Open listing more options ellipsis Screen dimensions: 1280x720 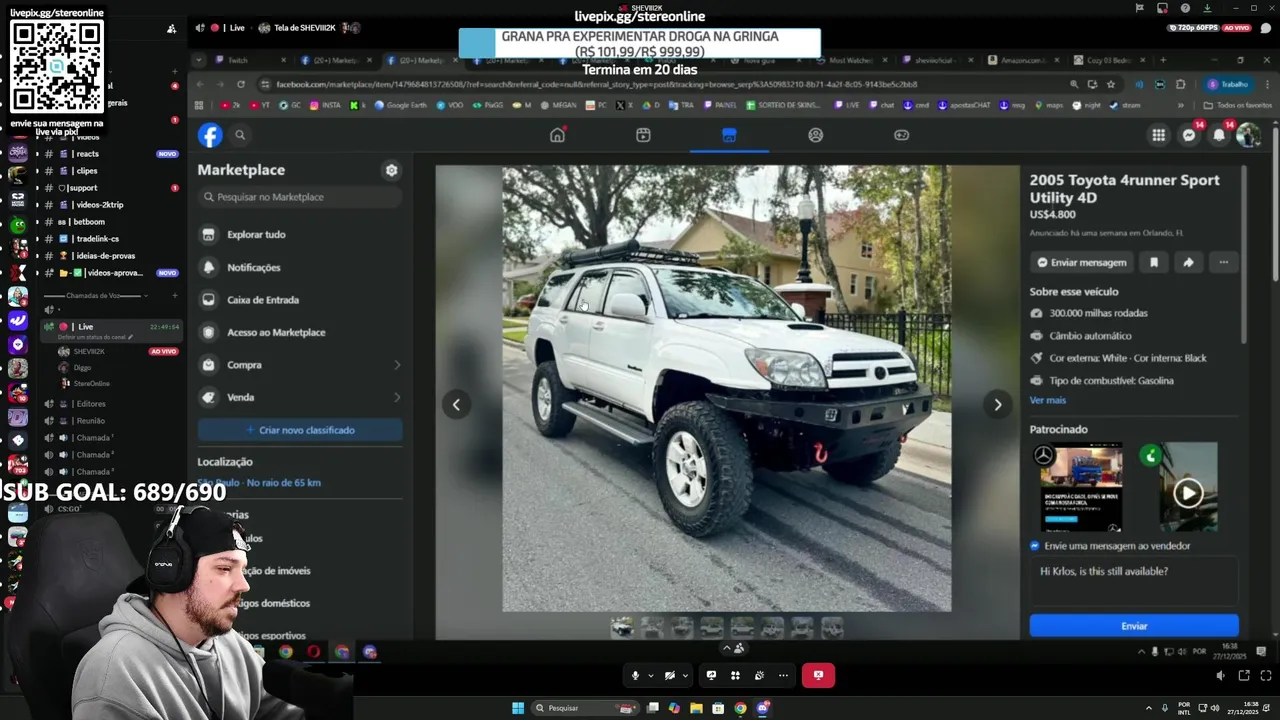point(1224,262)
